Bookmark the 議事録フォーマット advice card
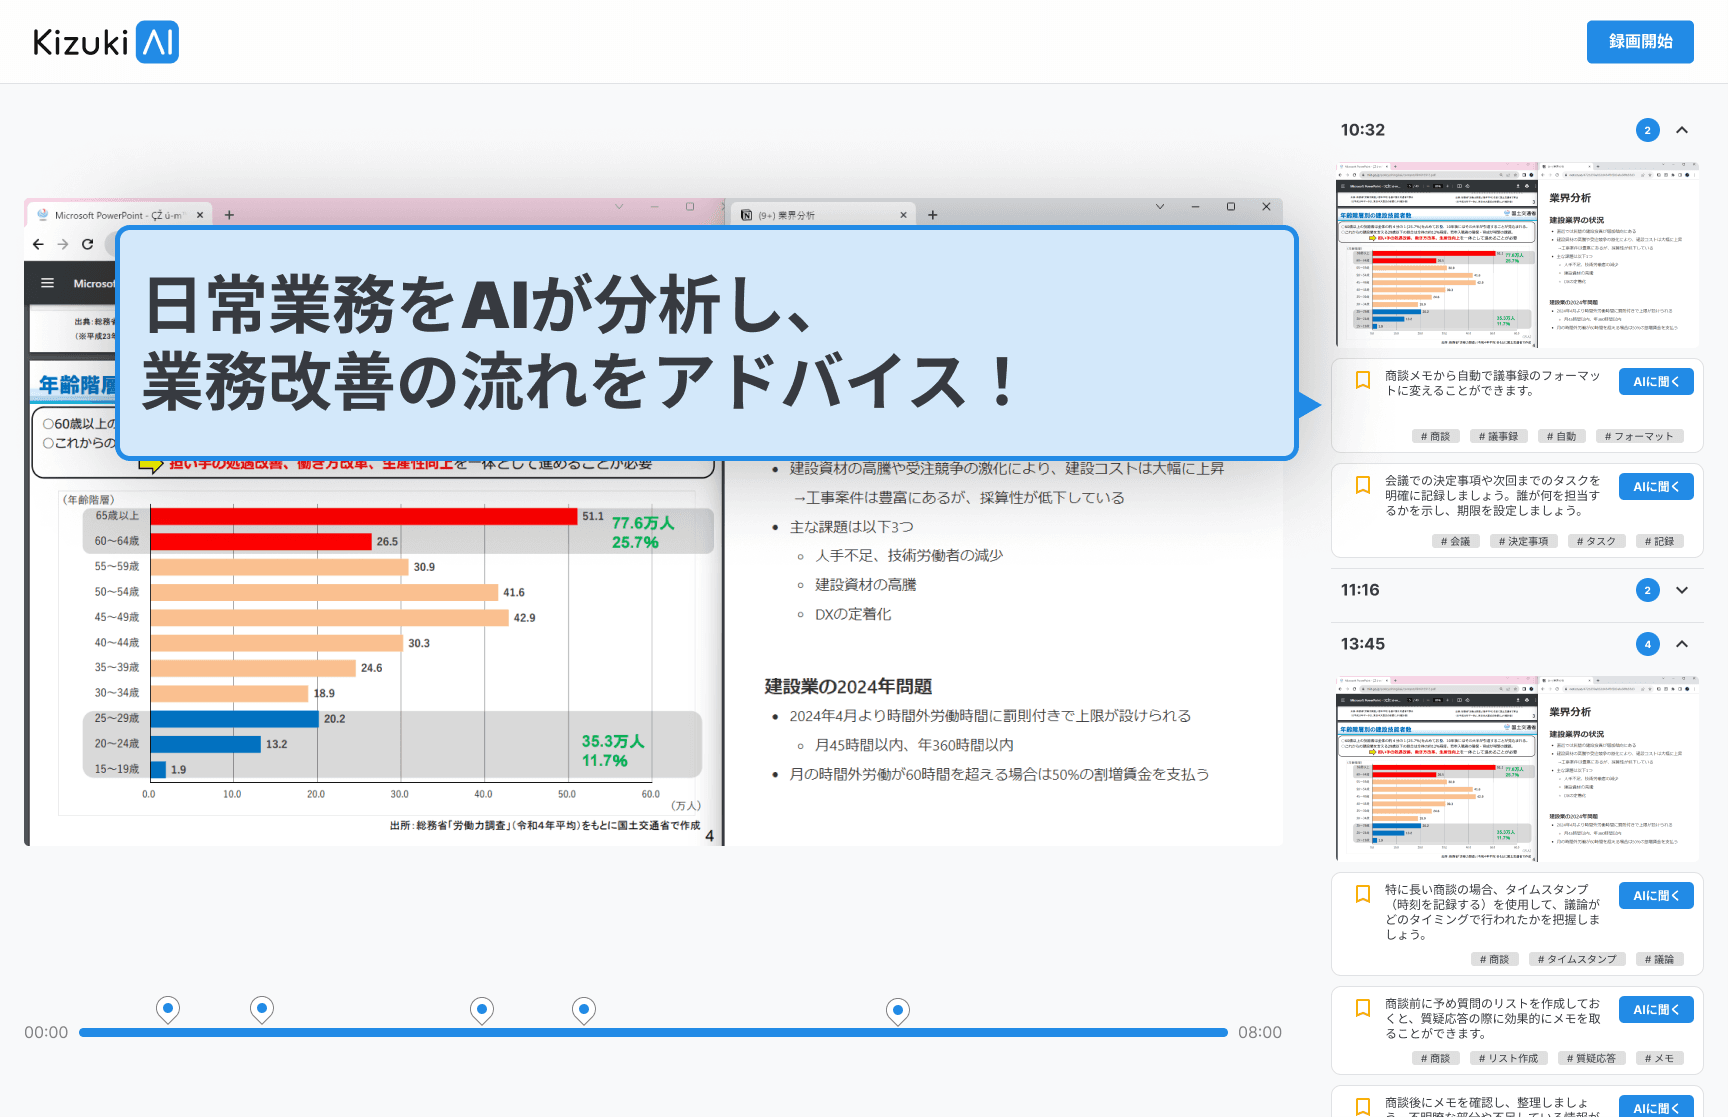Viewport: 1728px width, 1117px height. (1362, 380)
